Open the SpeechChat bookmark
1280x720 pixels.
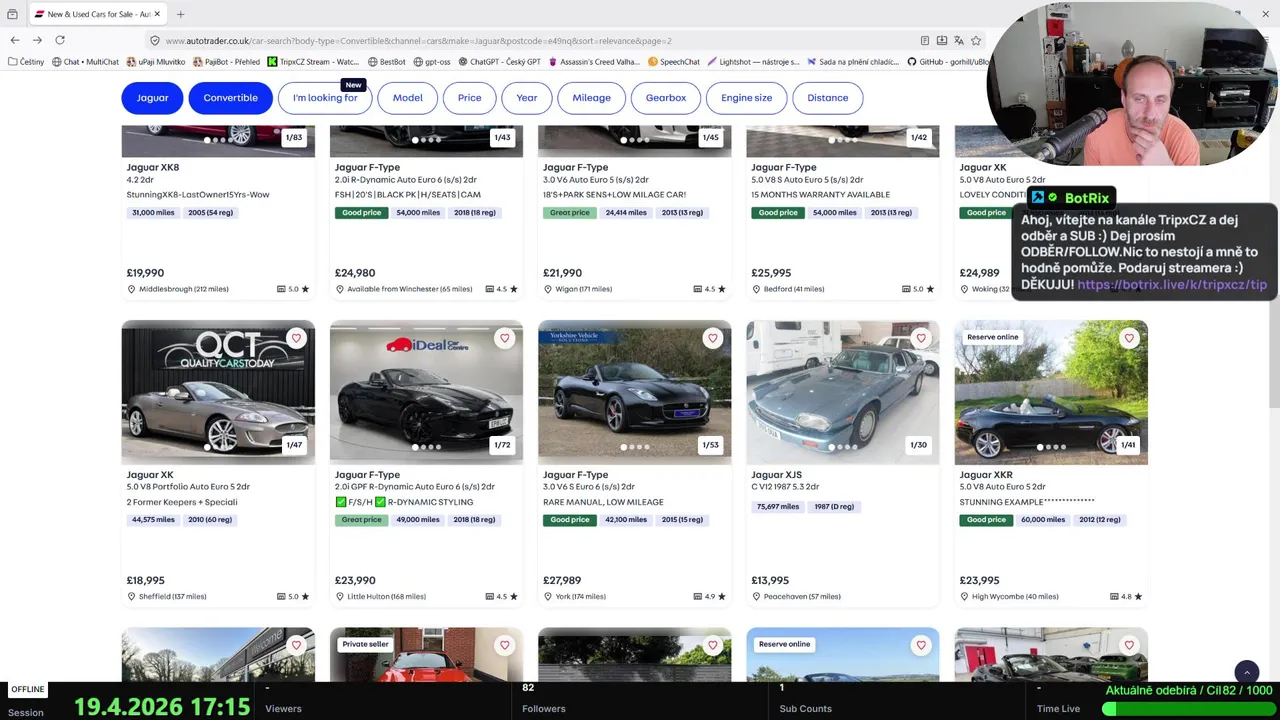[x=674, y=62]
